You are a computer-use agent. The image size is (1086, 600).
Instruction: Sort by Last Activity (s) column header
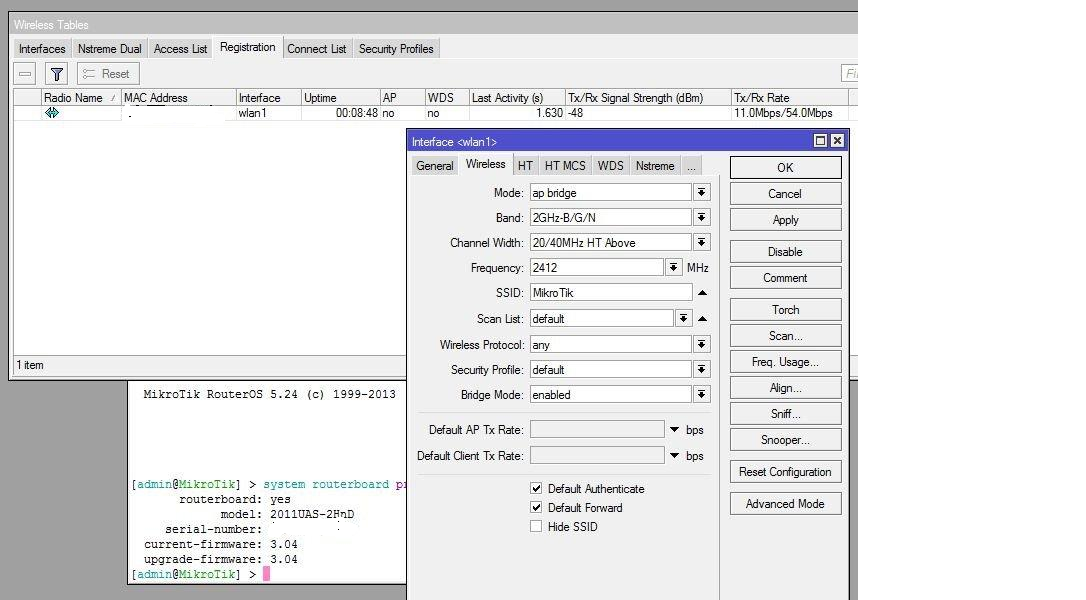[x=517, y=98]
